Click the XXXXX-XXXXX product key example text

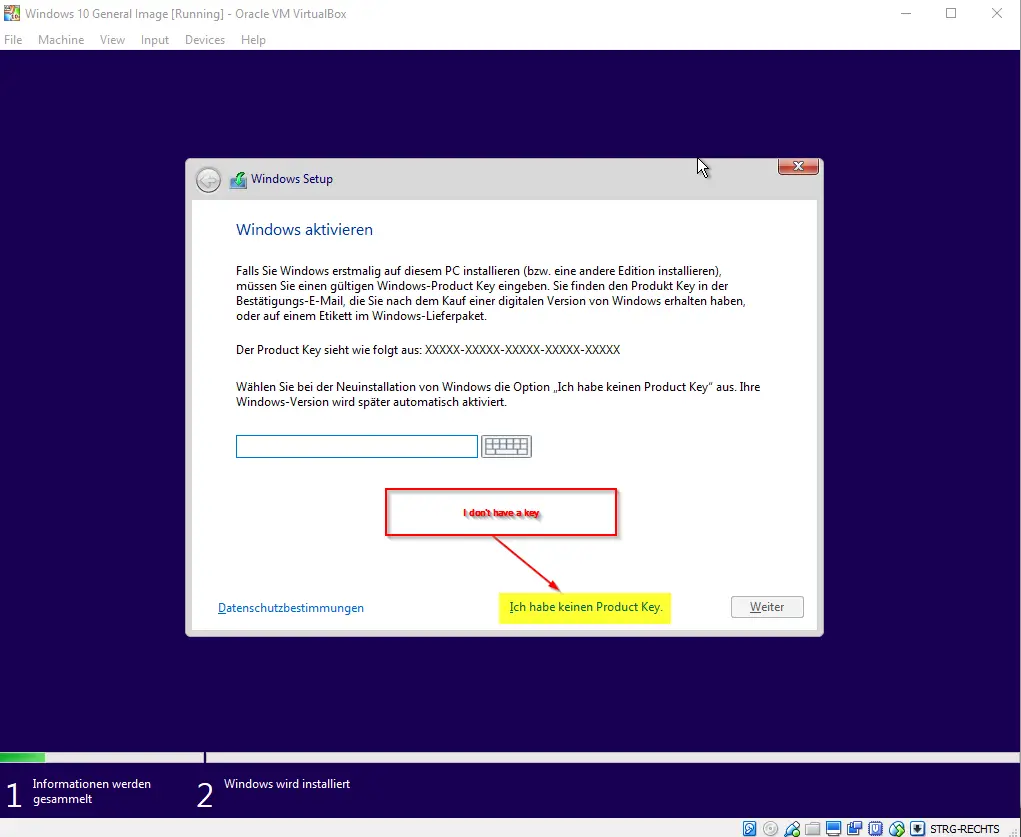[x=522, y=350]
